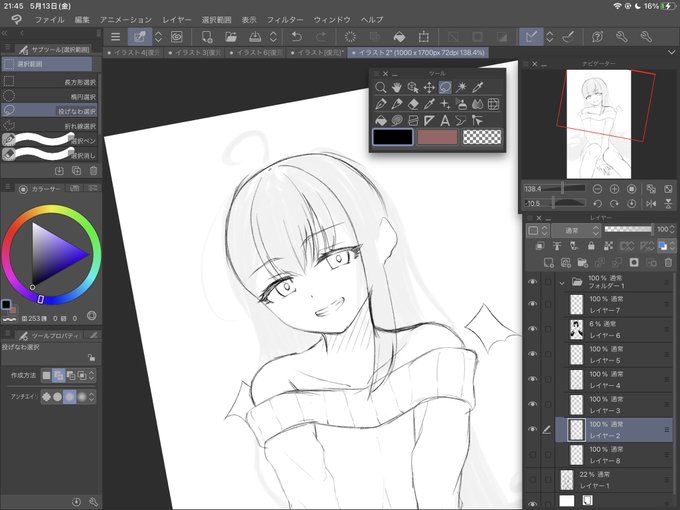Image resolution: width=680 pixels, height=510 pixels.
Task: Select the 長方形選択 sub tool
Action: [x=49, y=82]
